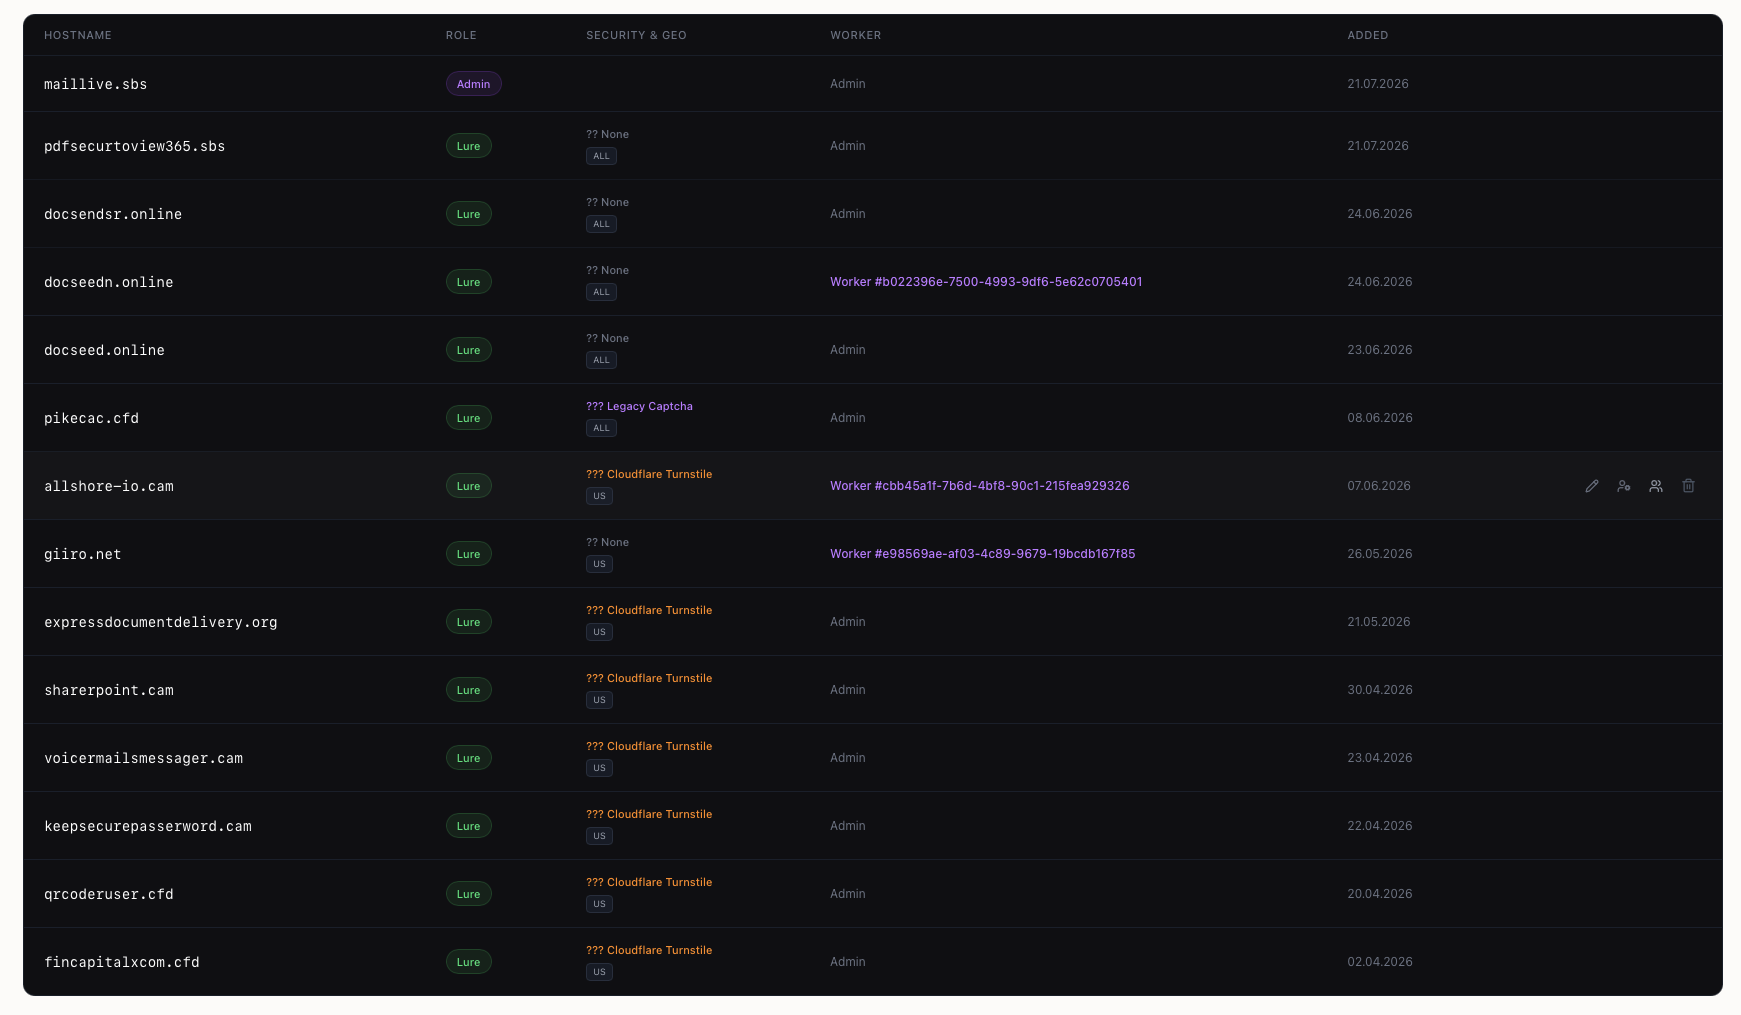Screen dimensions: 1741x1015
Task: Click the ROLE column header
Action: click(x=461, y=35)
